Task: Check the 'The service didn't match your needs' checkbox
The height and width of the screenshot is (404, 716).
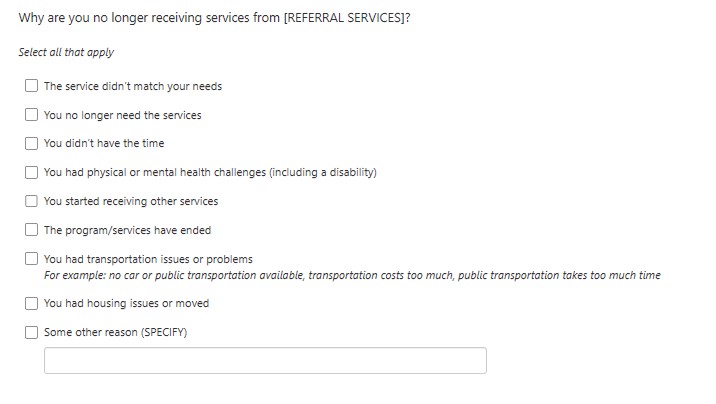Action: tap(32, 86)
